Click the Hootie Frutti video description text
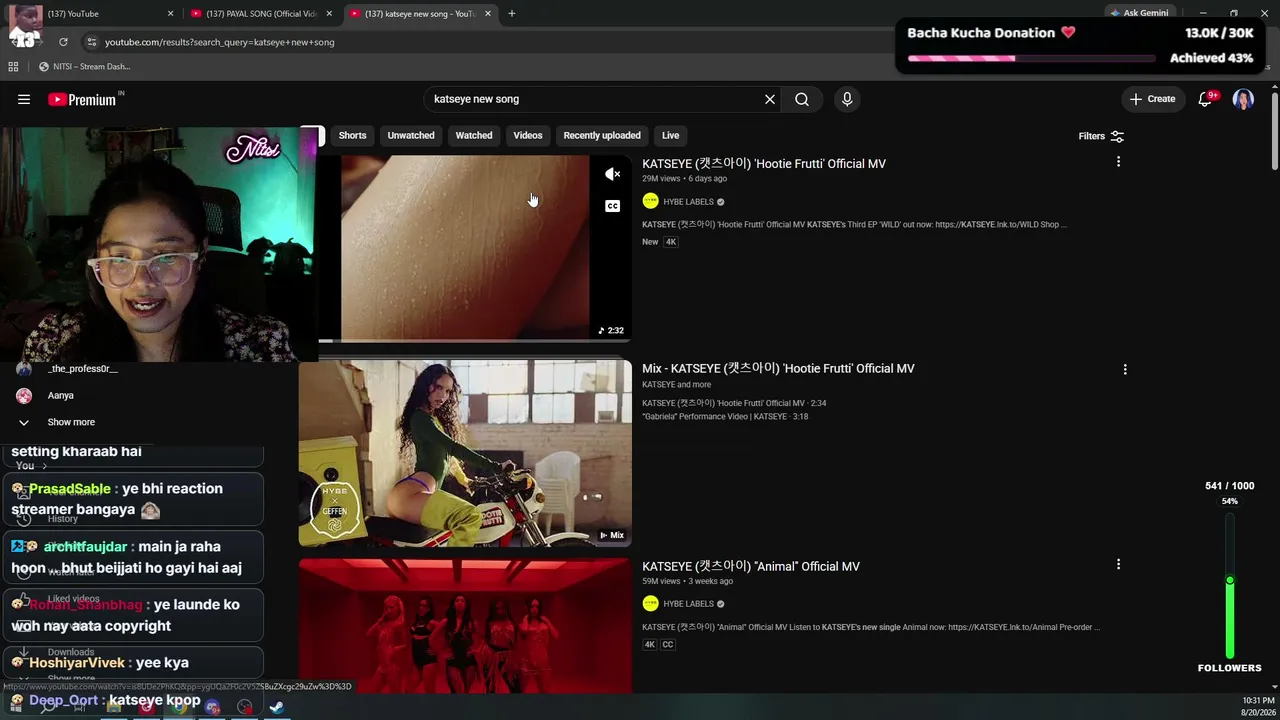1280x720 pixels. [x=855, y=225]
